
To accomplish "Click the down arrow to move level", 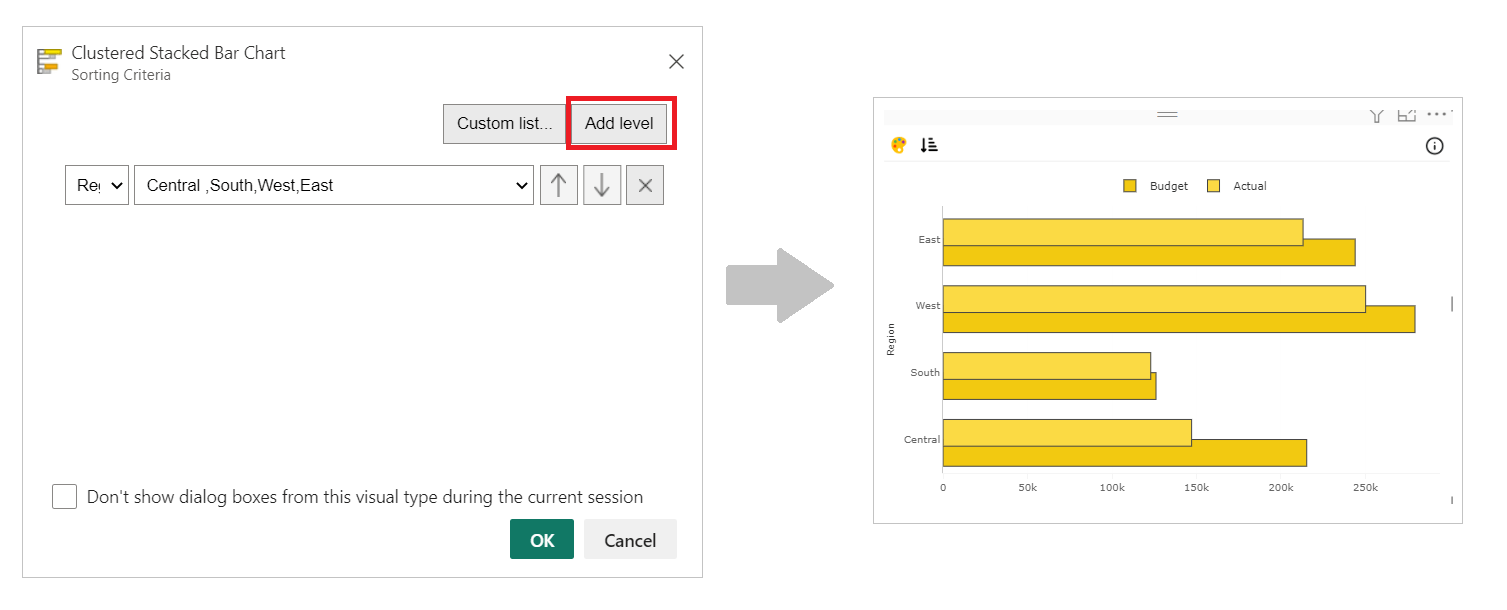I will point(602,185).
